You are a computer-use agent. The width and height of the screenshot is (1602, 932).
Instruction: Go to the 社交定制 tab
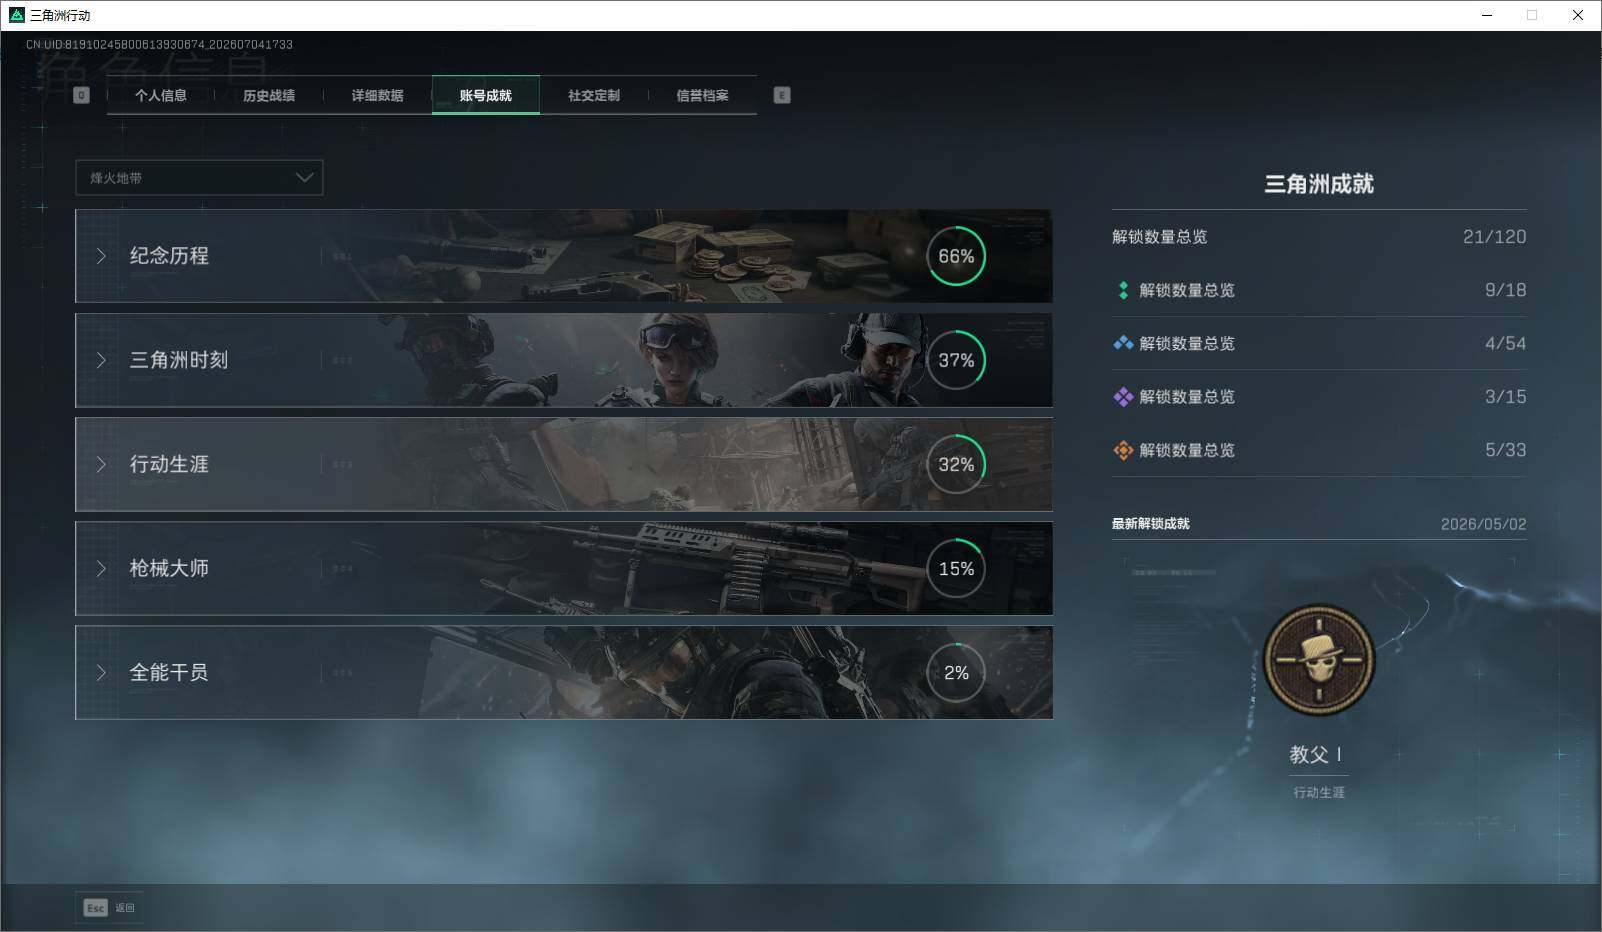(594, 95)
